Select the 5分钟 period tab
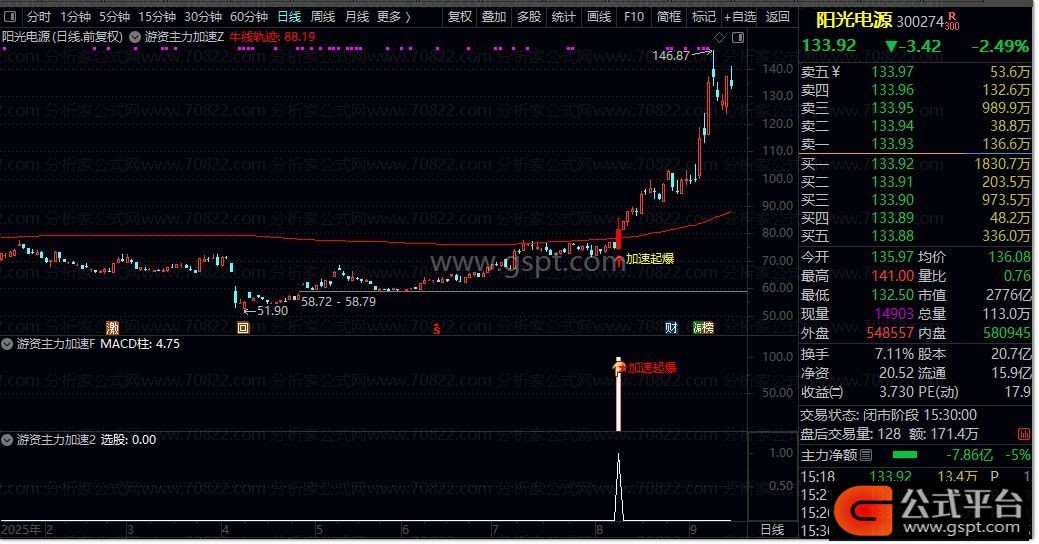Screen dimensions: 1039x544 point(114,17)
